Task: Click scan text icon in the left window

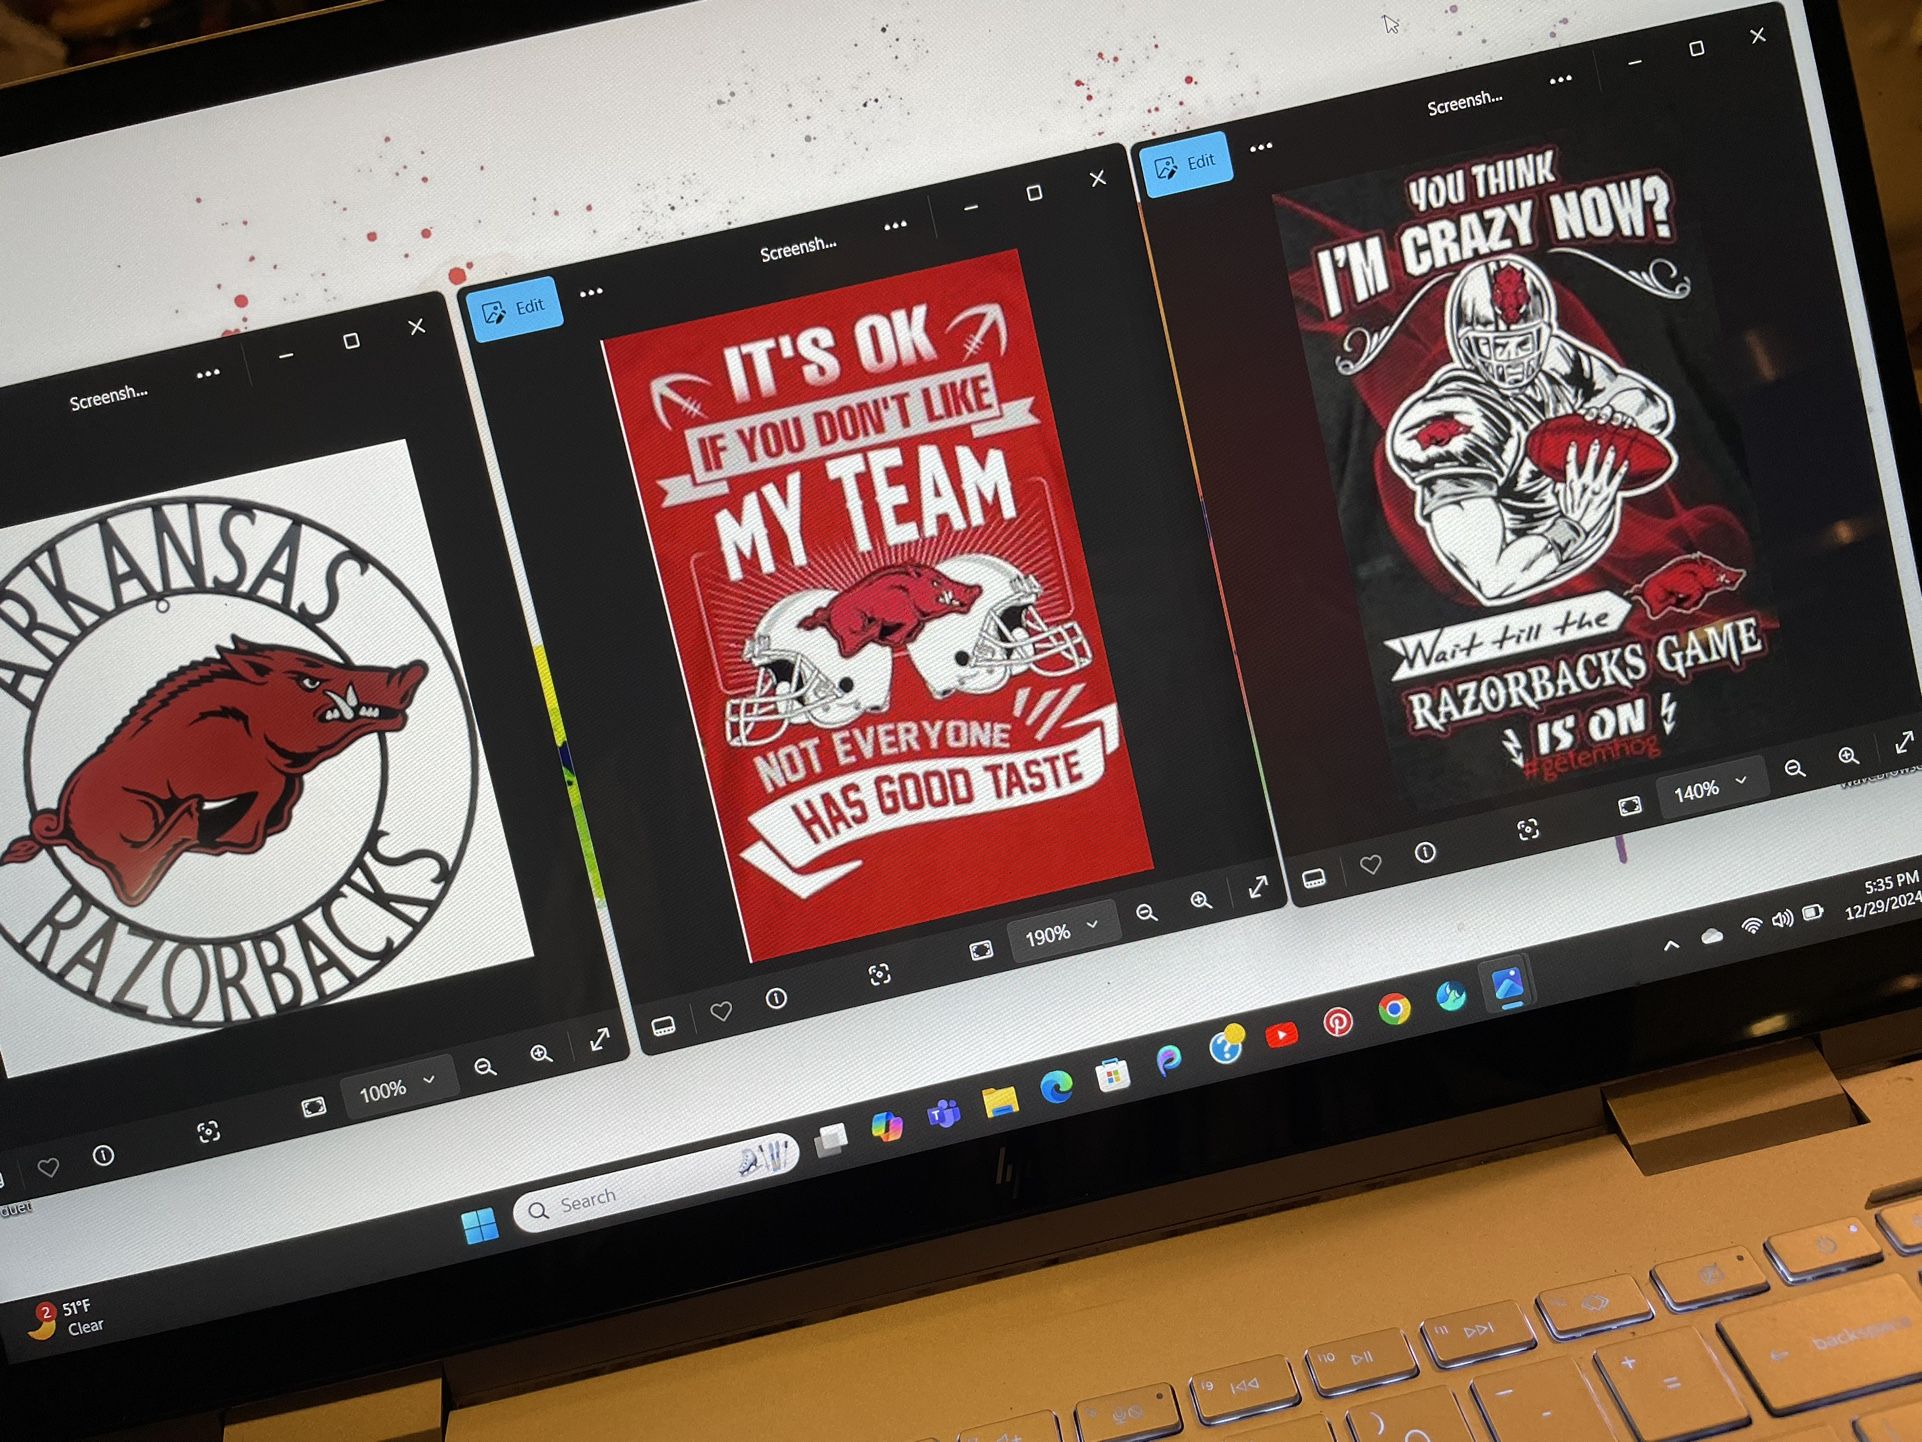Action: (208, 1131)
